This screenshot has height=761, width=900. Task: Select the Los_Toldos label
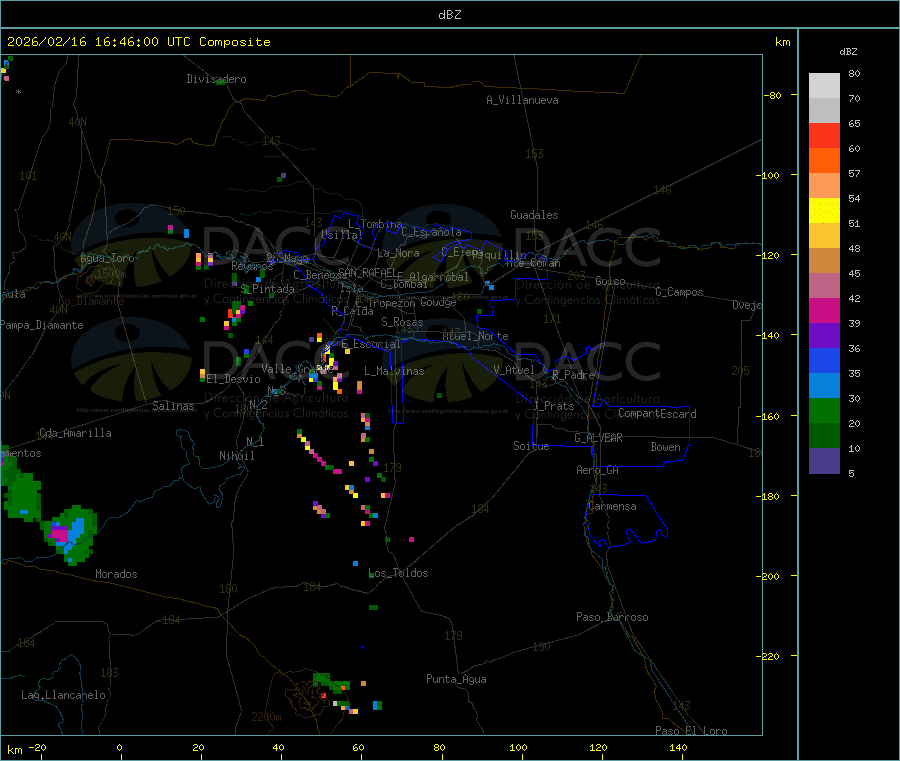point(398,573)
